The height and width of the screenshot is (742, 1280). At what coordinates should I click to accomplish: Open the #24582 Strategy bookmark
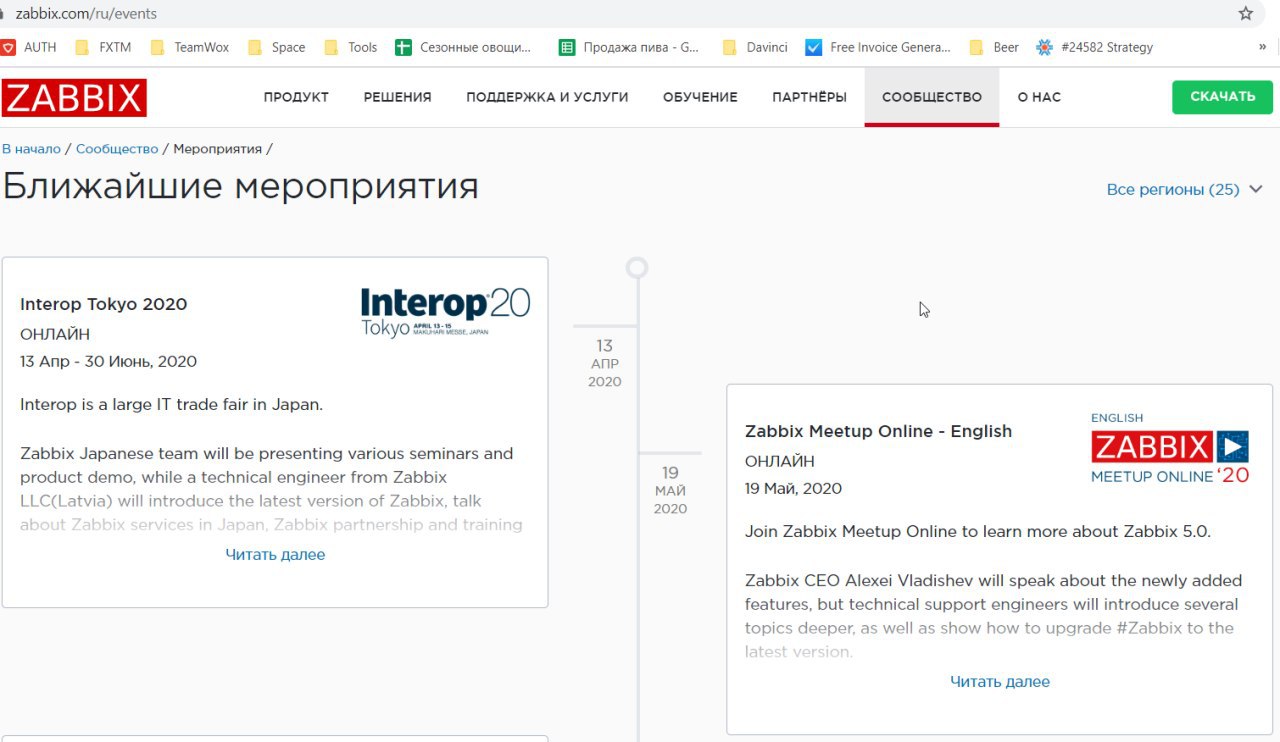pos(1095,47)
